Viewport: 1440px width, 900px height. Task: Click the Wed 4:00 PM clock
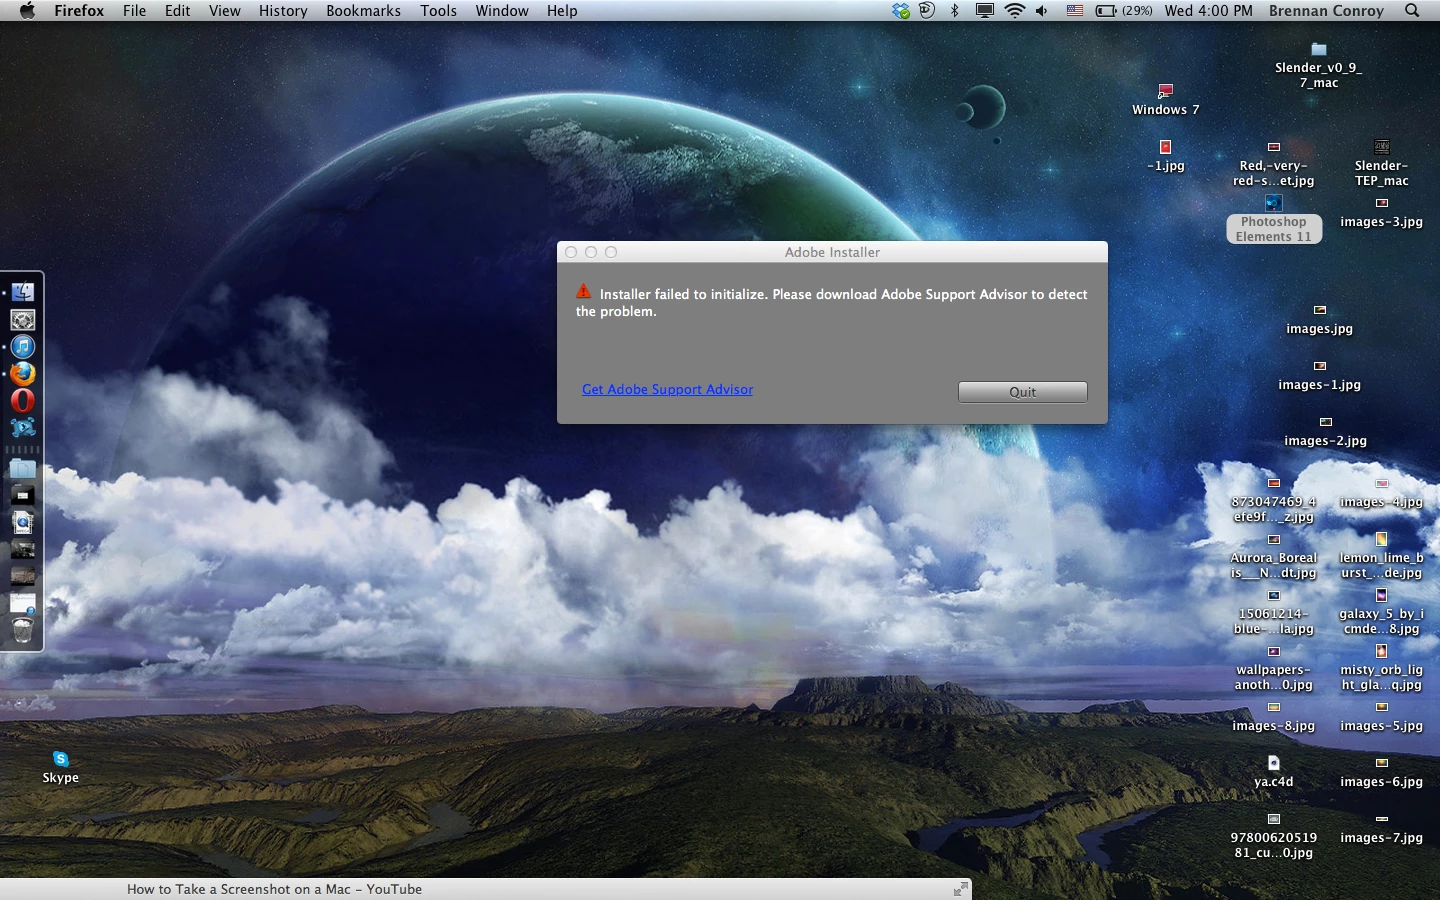(1208, 11)
